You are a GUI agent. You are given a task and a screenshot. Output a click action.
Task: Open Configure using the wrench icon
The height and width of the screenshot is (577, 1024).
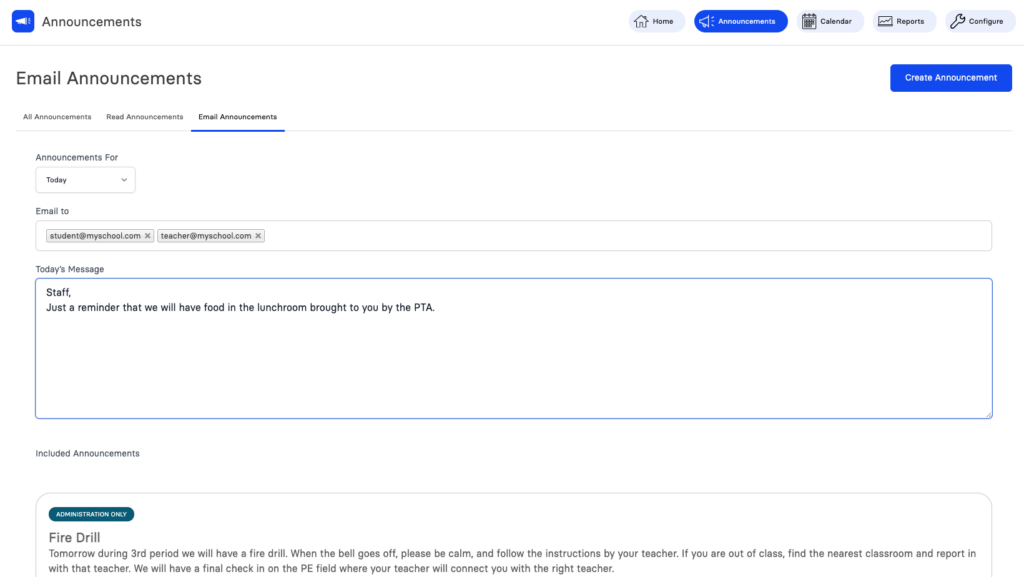958,20
